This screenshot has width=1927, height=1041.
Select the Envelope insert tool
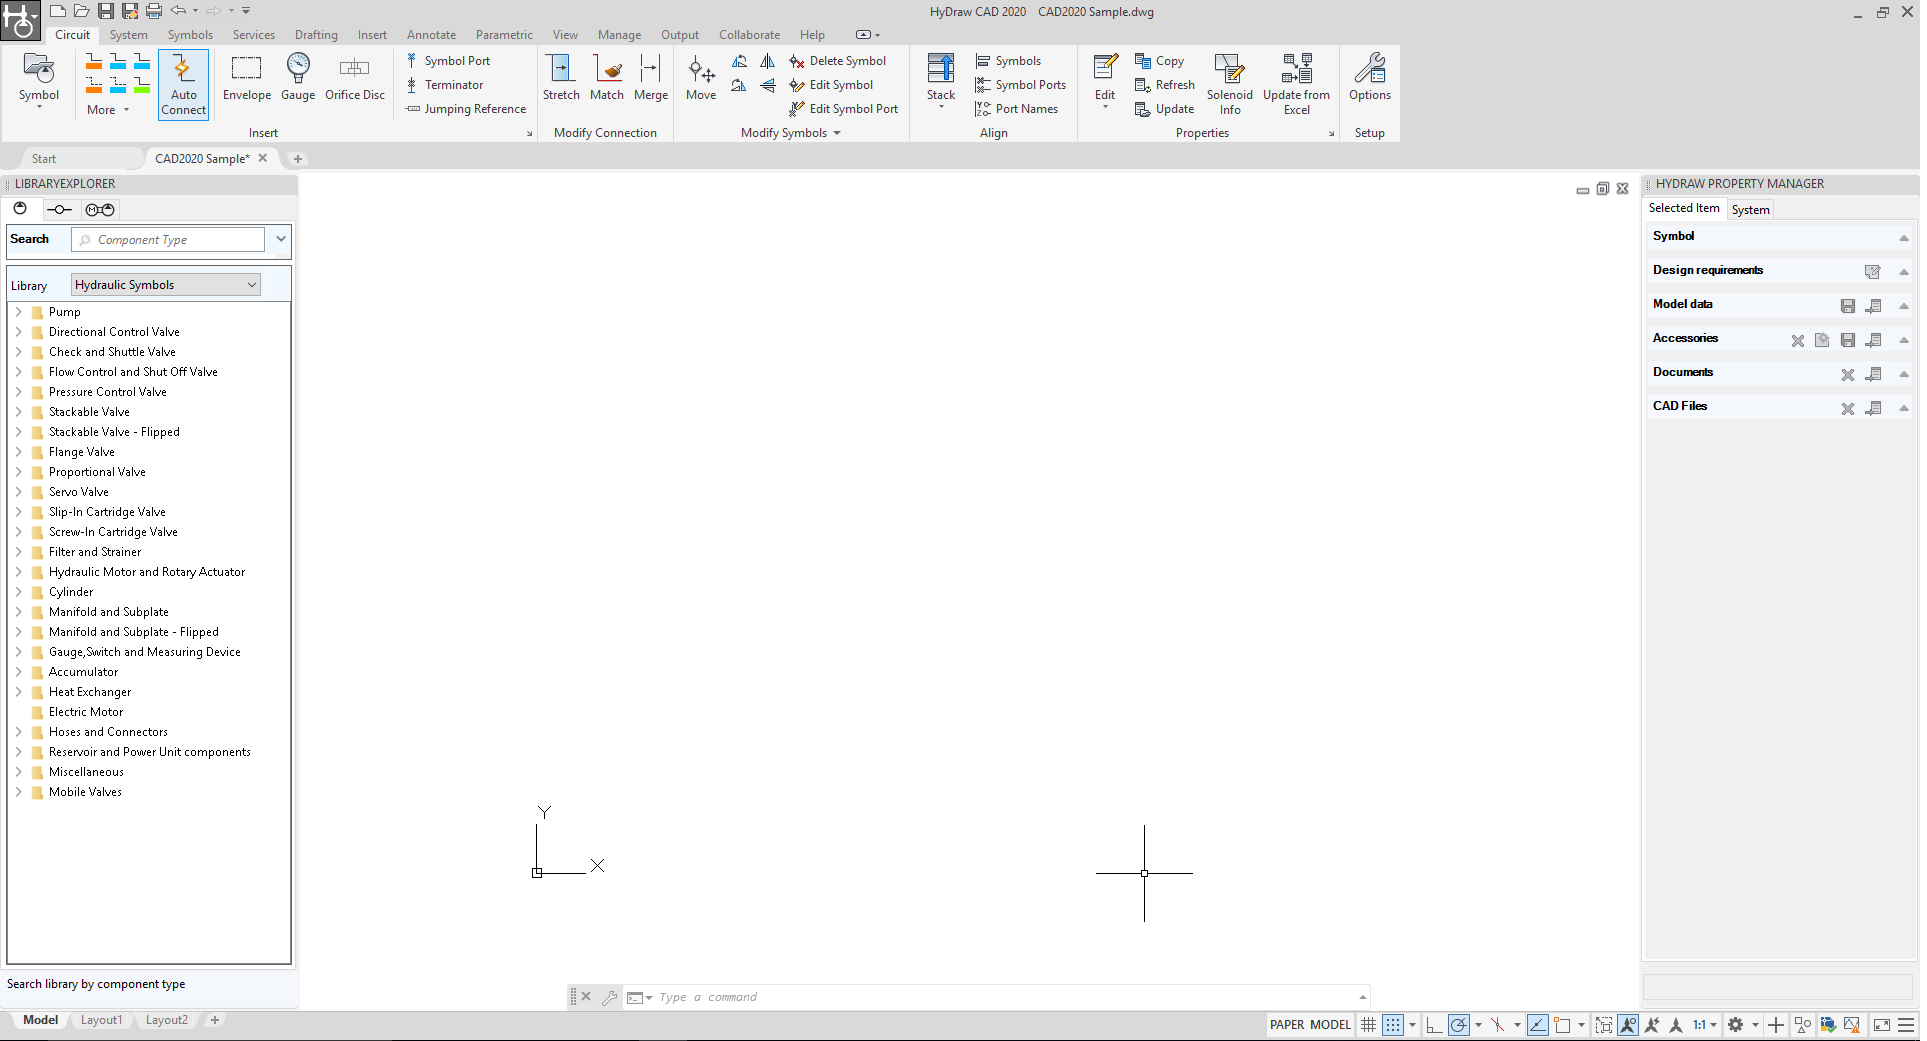pyautogui.click(x=246, y=77)
